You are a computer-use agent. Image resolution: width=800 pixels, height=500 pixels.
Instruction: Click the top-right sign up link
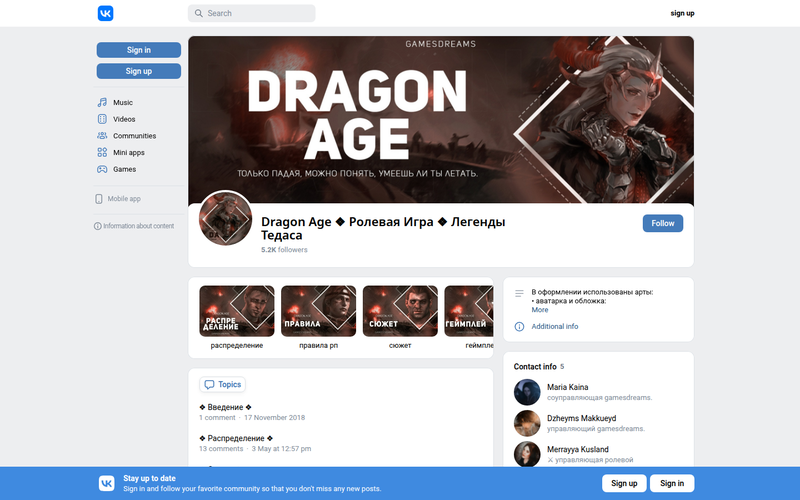[x=682, y=13]
